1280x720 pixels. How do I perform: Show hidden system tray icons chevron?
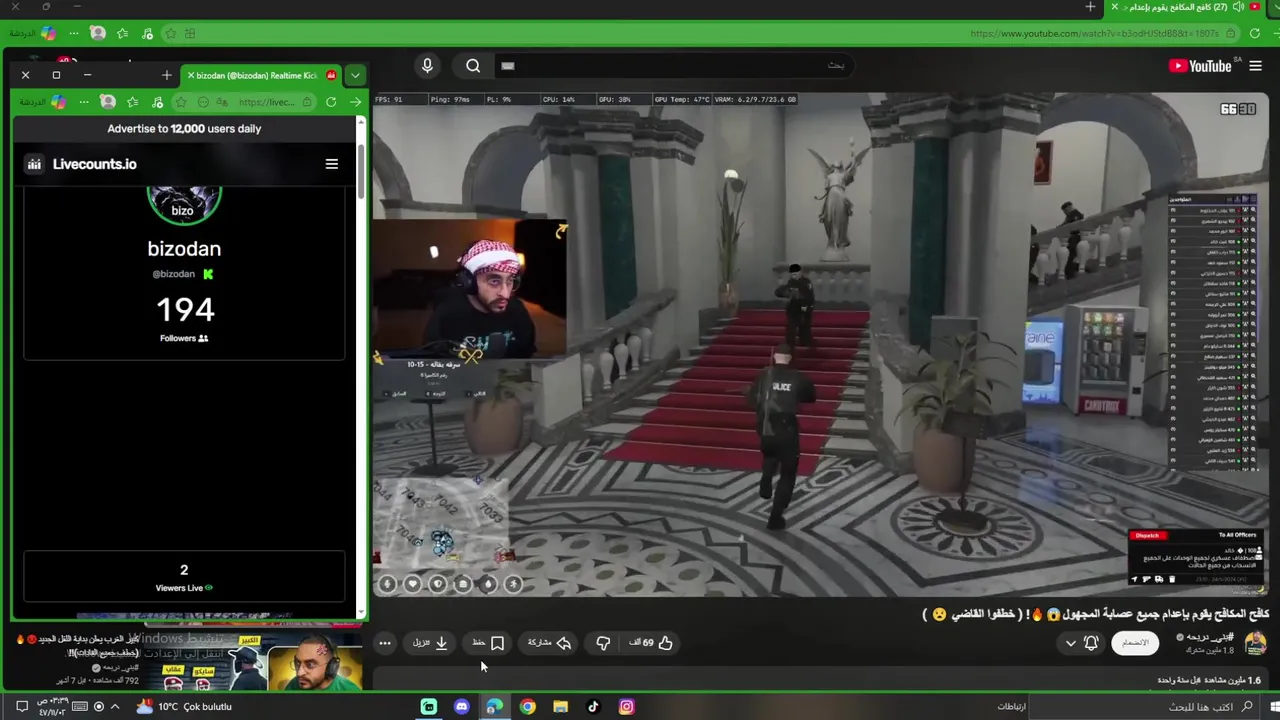point(115,707)
